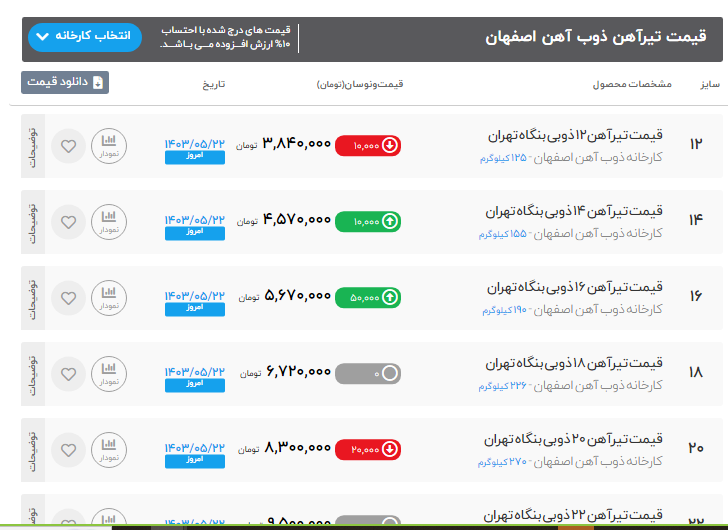
Task: Click heart icon on size 18 row
Action: click(68, 374)
